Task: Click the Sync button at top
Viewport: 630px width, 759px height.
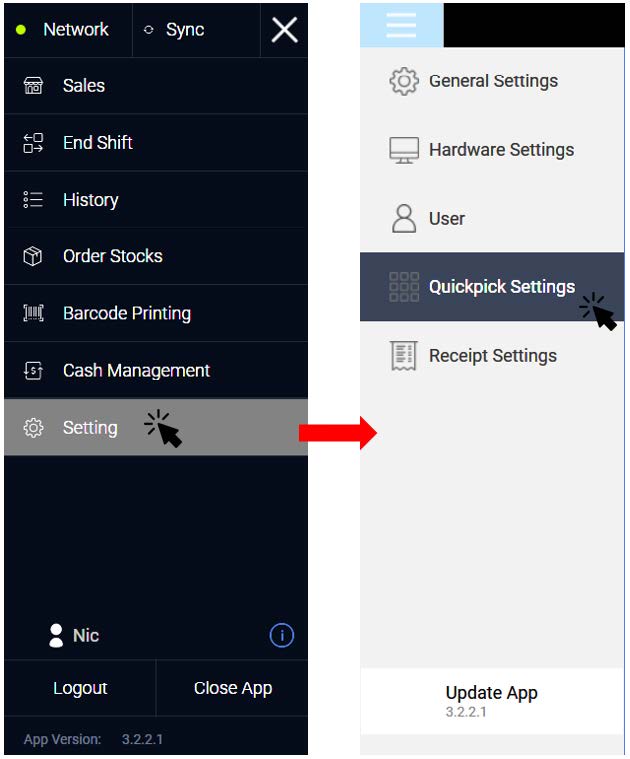Action: (196, 30)
